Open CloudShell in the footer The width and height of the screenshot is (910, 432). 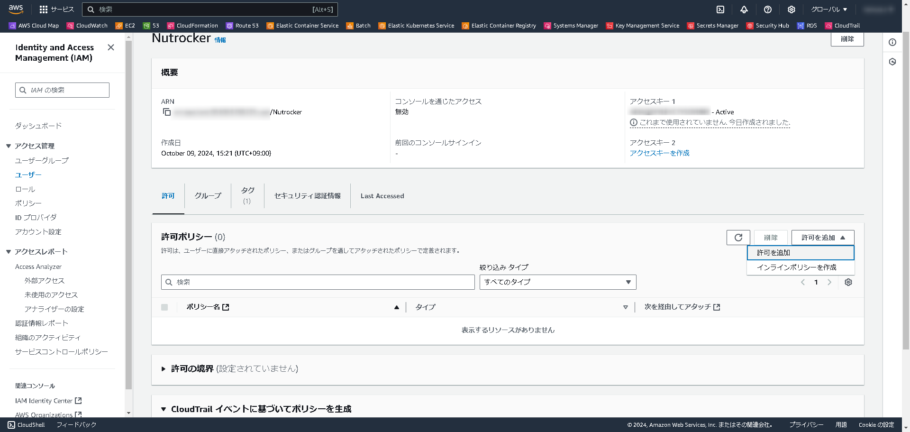[x=28, y=425]
